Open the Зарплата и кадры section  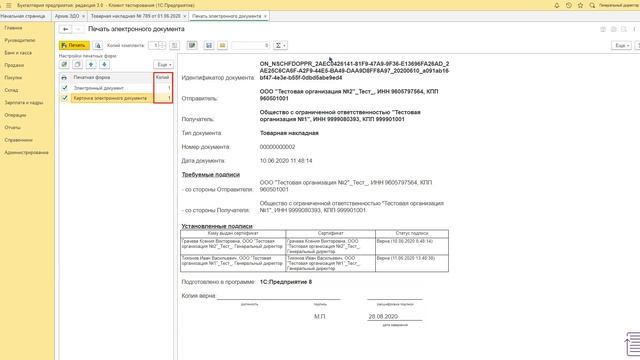[x=24, y=102]
